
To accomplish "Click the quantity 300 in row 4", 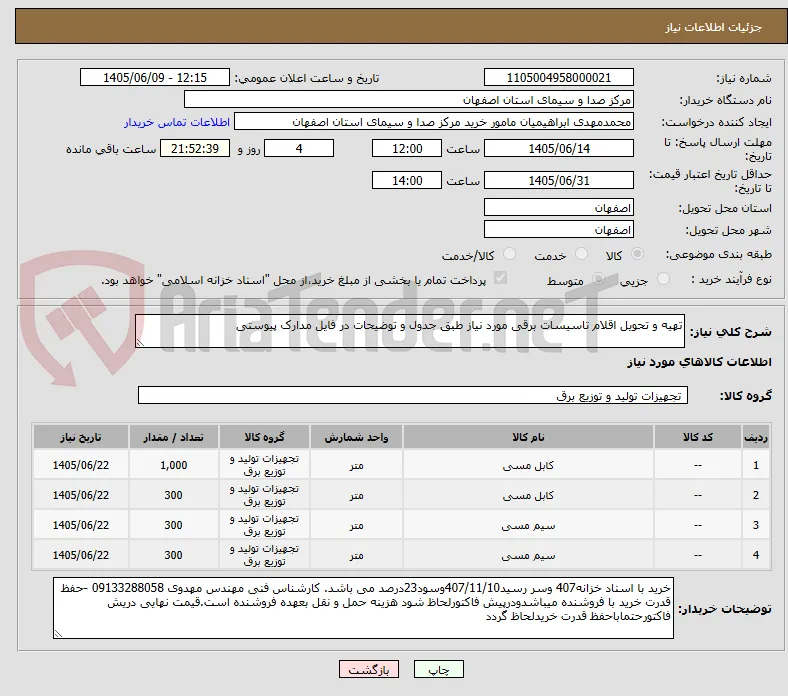I will [173, 555].
